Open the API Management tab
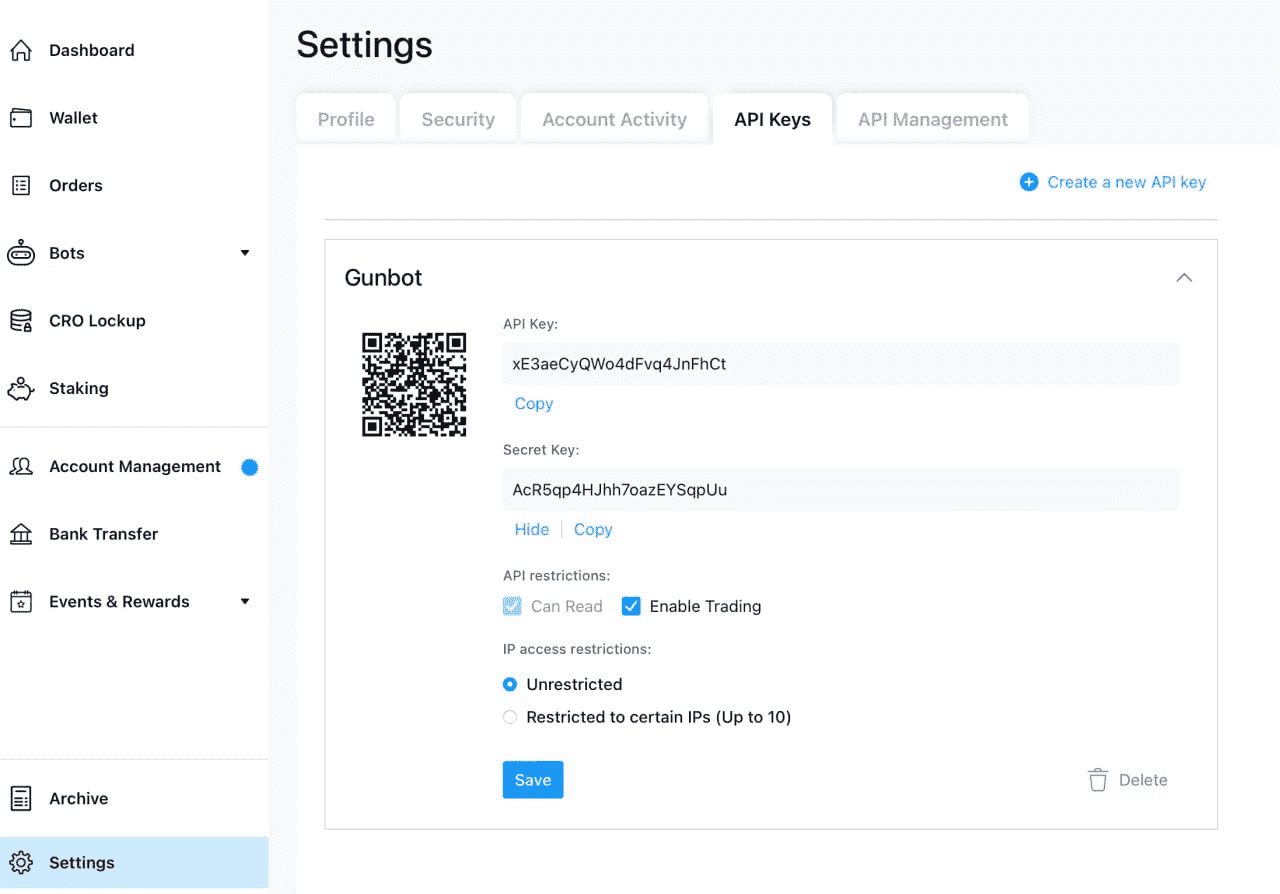1280x894 pixels. pyautogui.click(x=933, y=119)
